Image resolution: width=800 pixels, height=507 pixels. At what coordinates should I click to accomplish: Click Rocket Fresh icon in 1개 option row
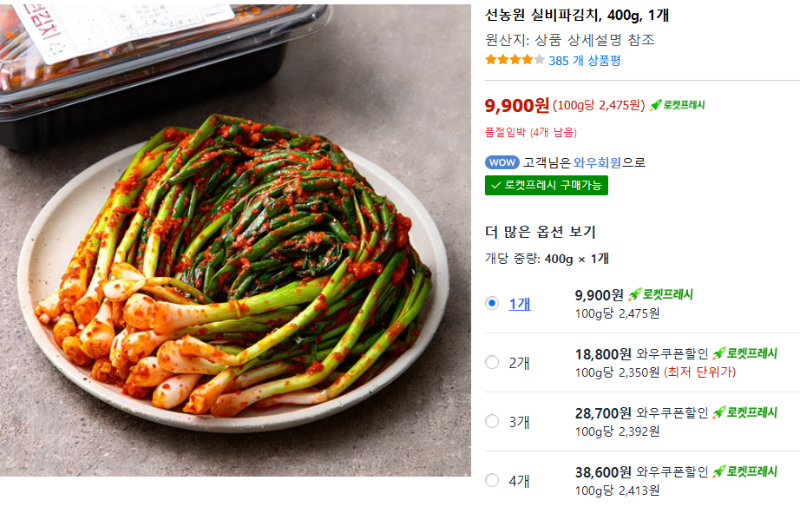pyautogui.click(x=660, y=294)
